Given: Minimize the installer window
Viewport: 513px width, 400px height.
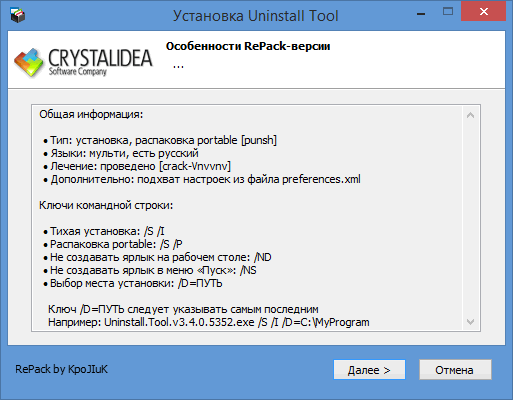Looking at the screenshot, I should (x=421, y=14).
